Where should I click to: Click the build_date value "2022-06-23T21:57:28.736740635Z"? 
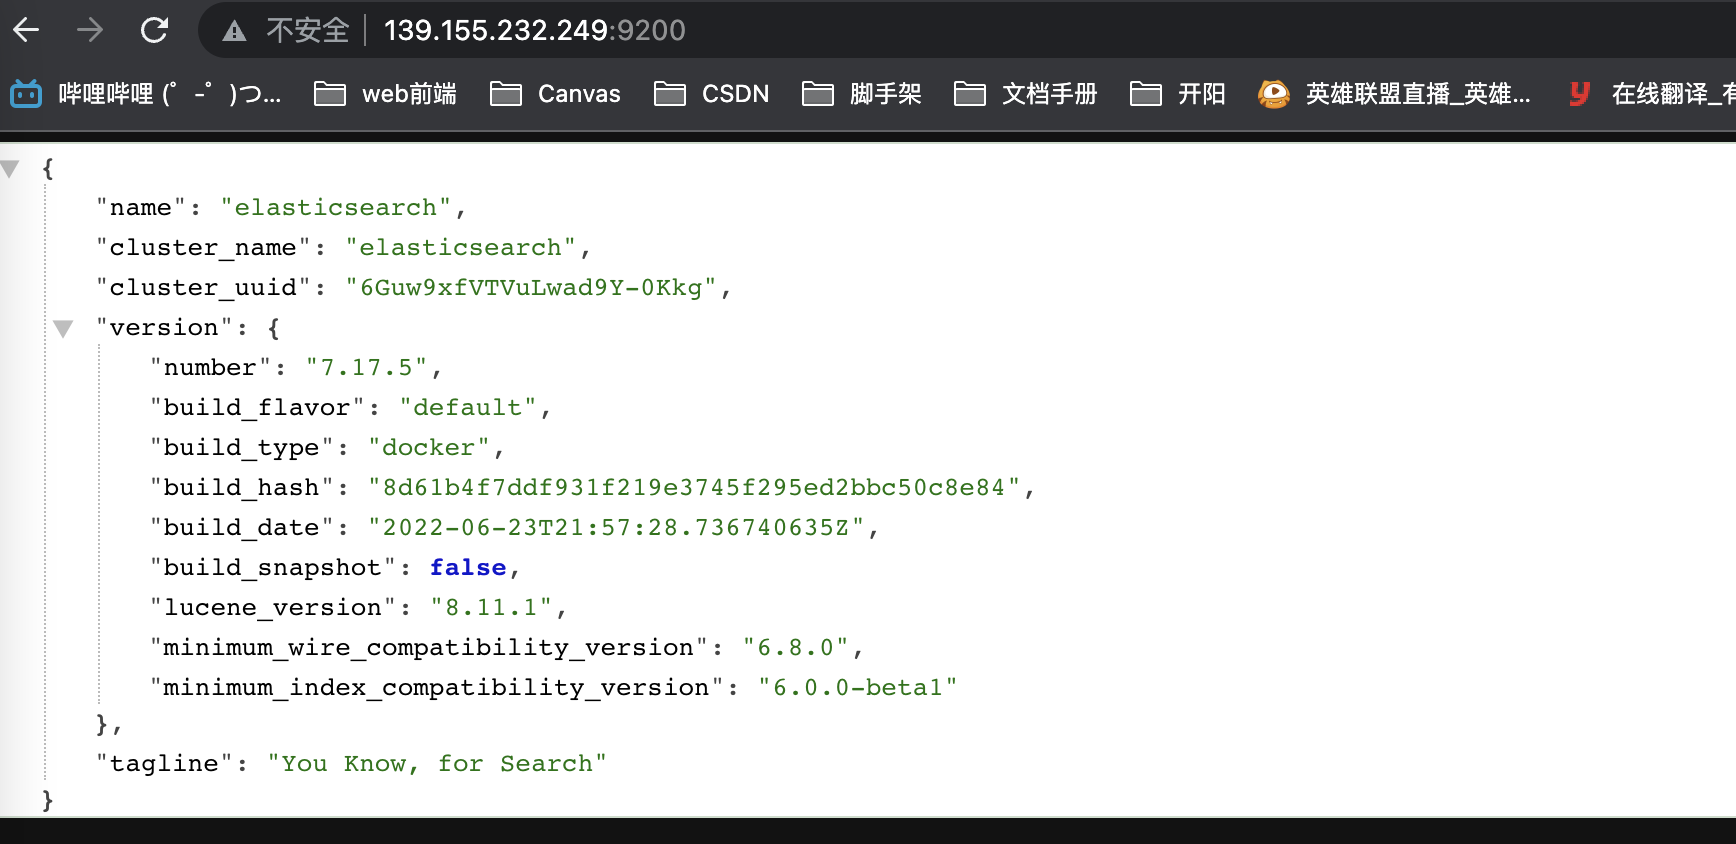click(616, 528)
